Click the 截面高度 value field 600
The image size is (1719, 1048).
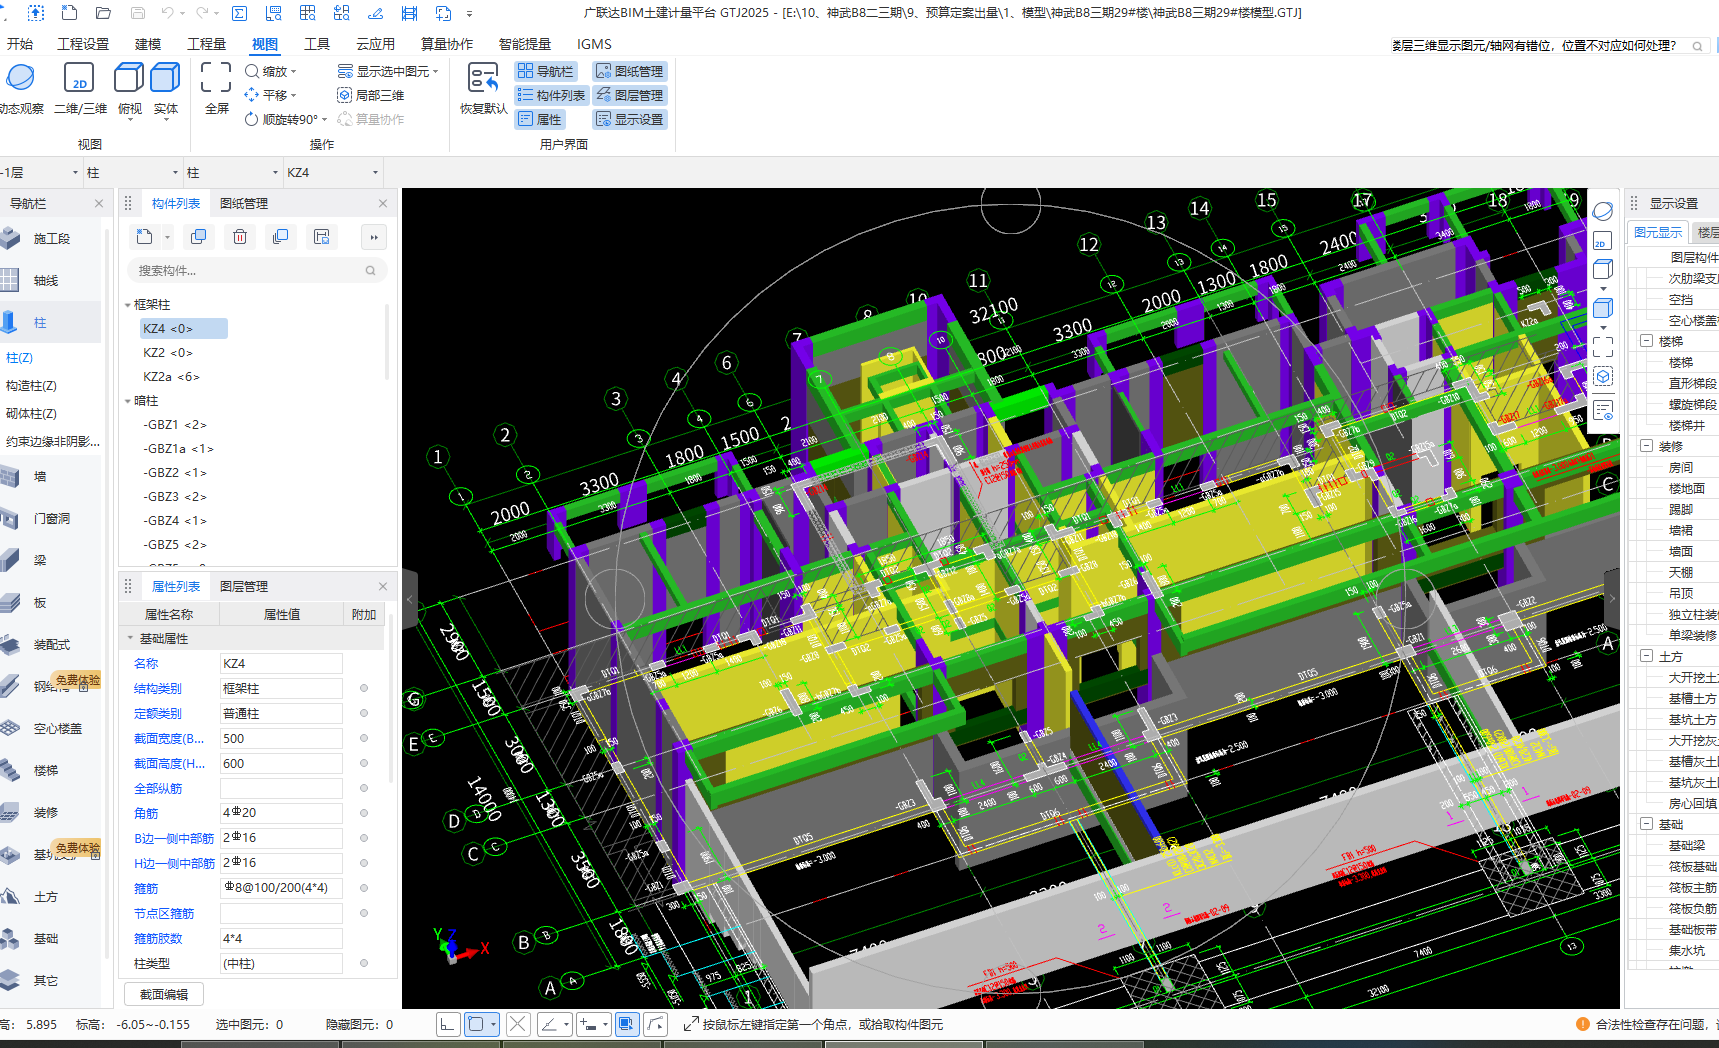[x=281, y=763]
